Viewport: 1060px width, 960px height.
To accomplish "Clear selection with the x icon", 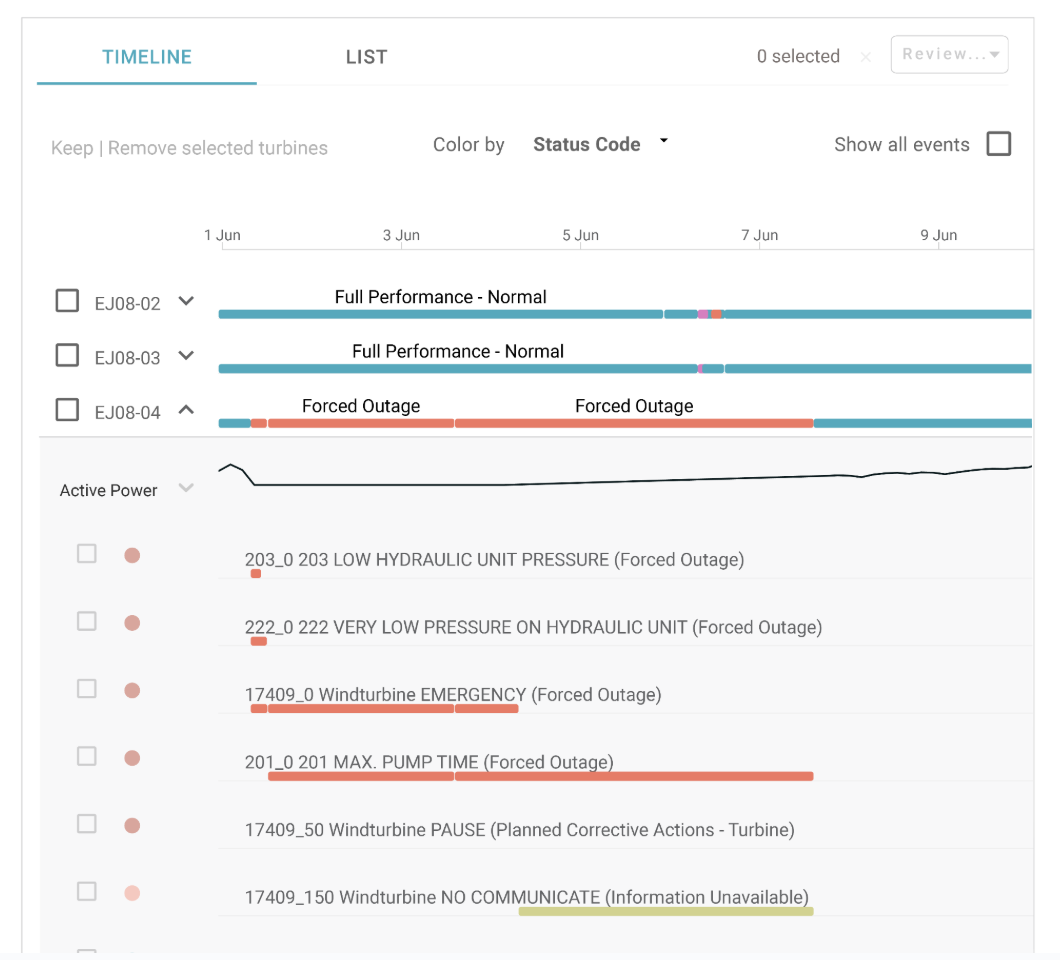I will click(866, 58).
